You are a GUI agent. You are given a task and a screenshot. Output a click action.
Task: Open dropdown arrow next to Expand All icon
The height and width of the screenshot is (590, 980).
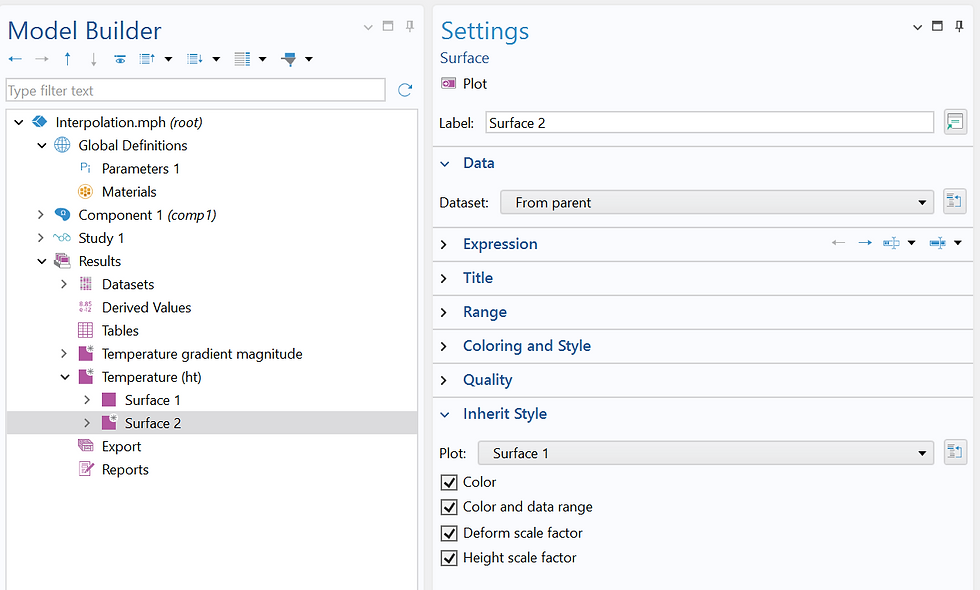pyautogui.click(x=216, y=59)
